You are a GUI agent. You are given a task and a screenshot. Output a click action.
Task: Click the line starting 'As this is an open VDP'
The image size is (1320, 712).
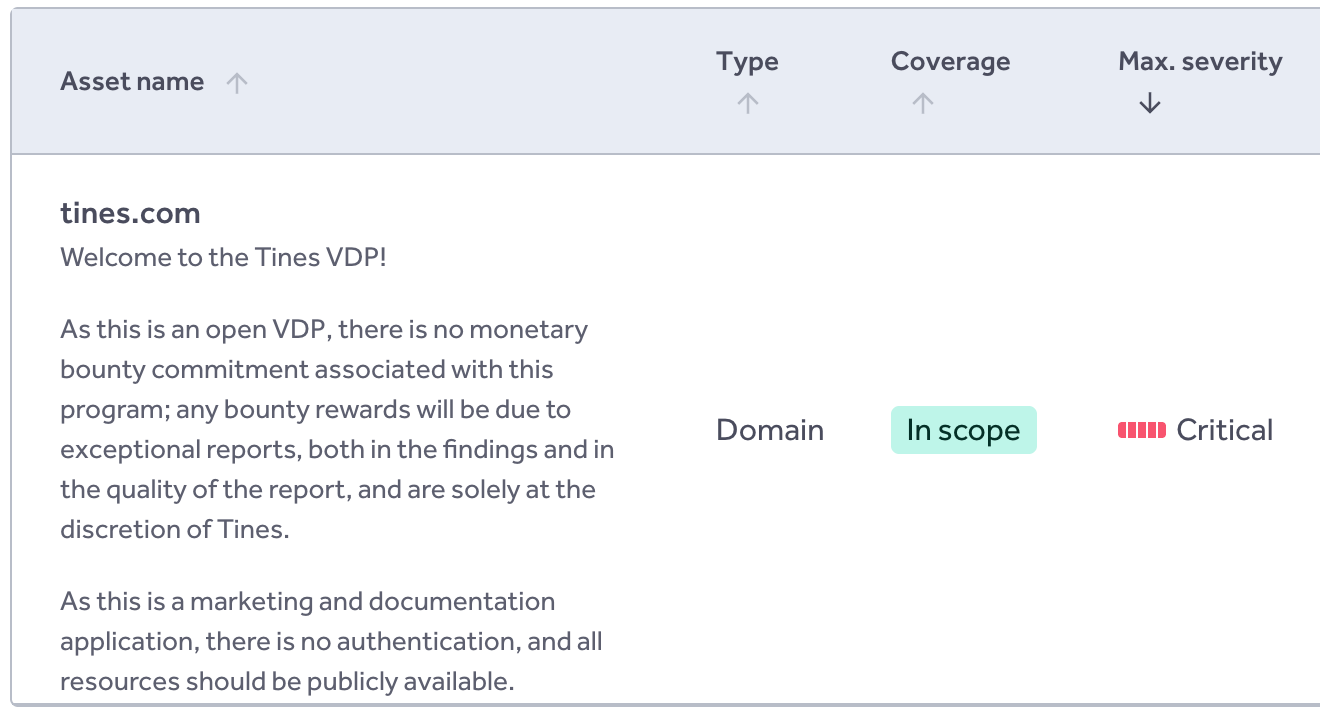[x=324, y=329]
